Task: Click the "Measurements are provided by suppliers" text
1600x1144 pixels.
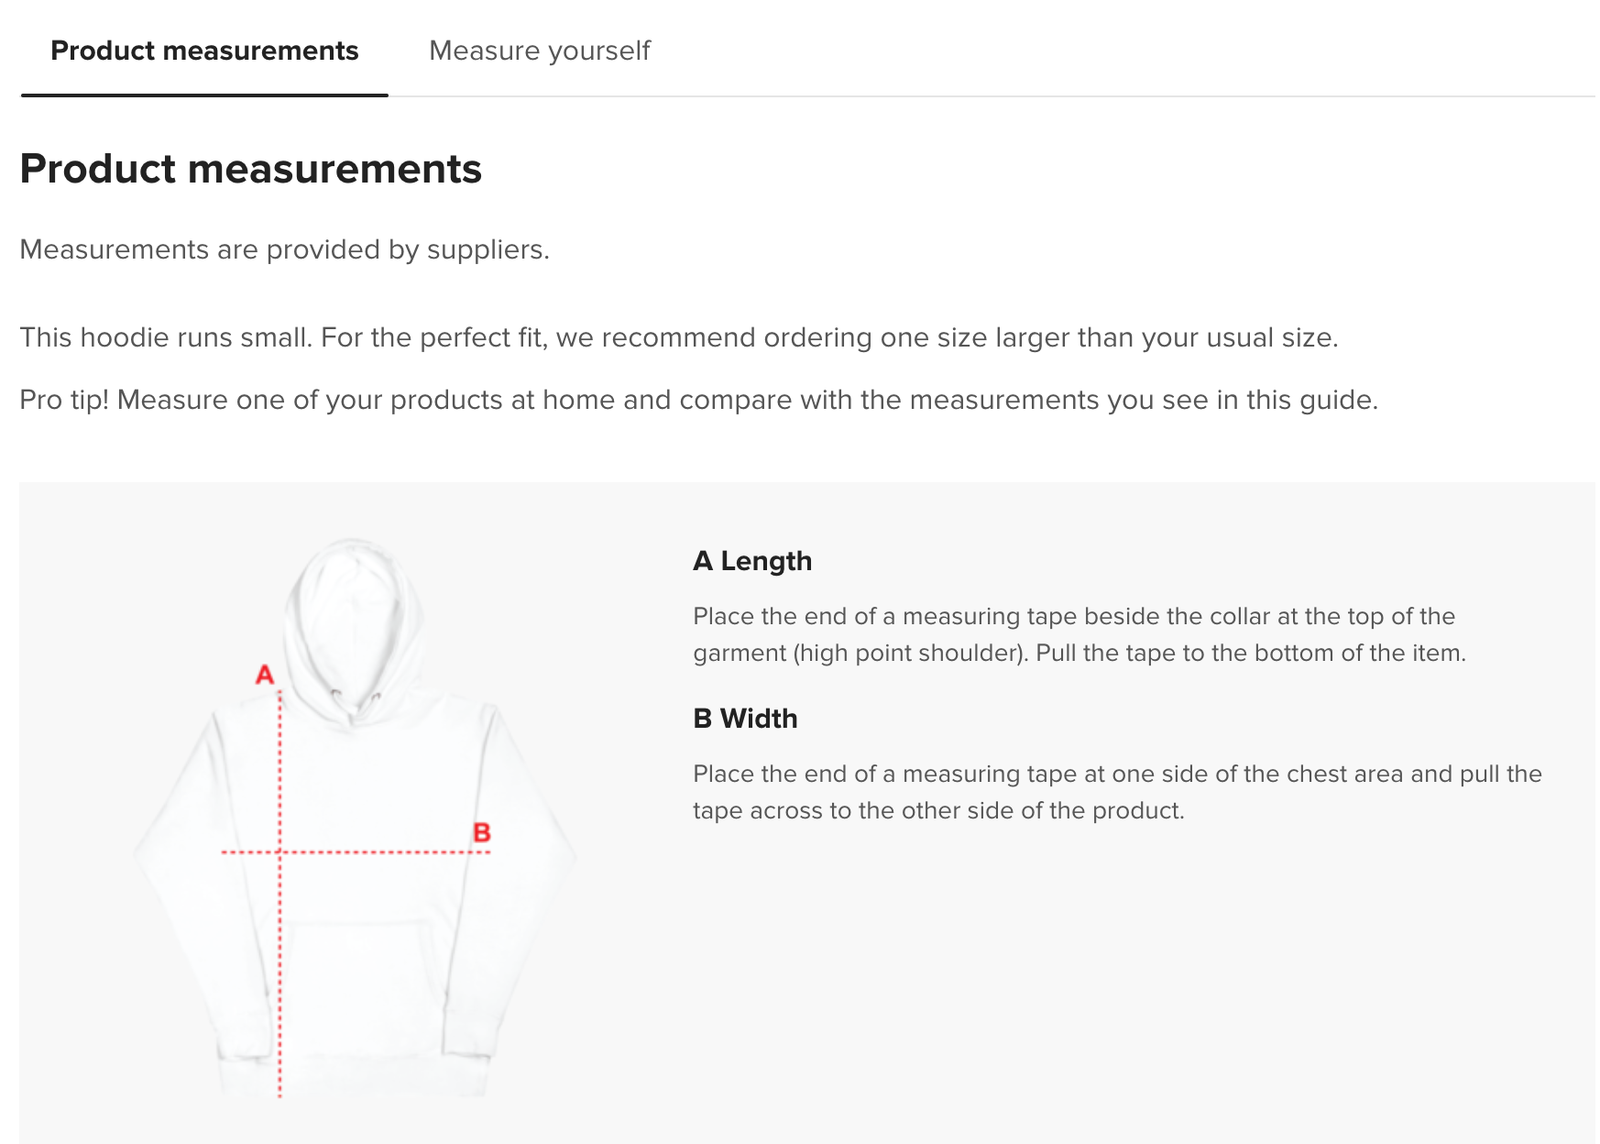Action: click(284, 249)
